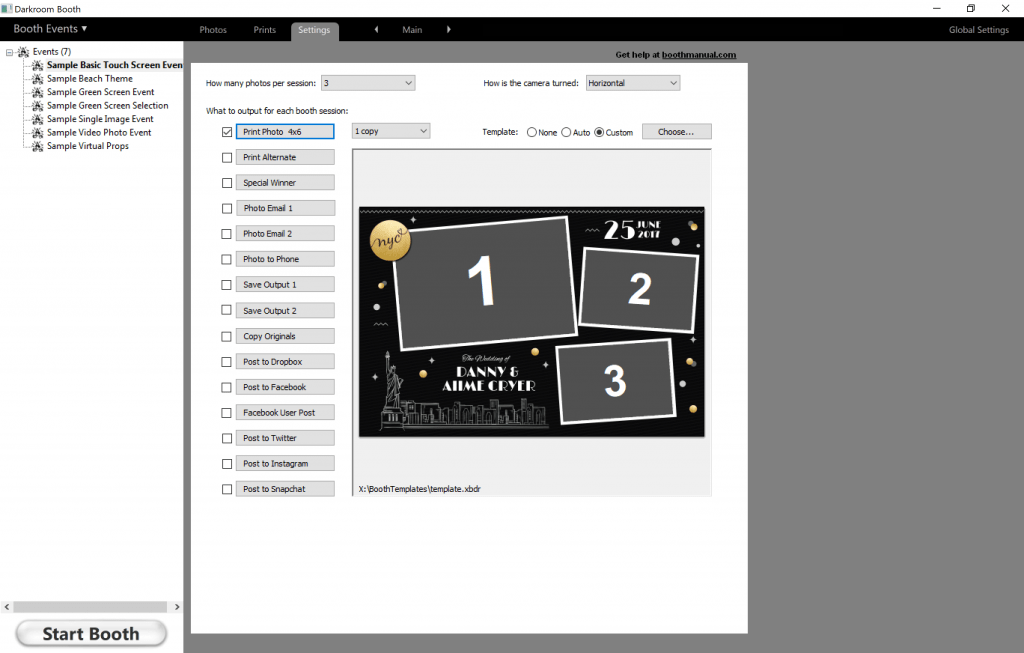
Task: Switch to the Prints tab
Action: pyautogui.click(x=264, y=29)
